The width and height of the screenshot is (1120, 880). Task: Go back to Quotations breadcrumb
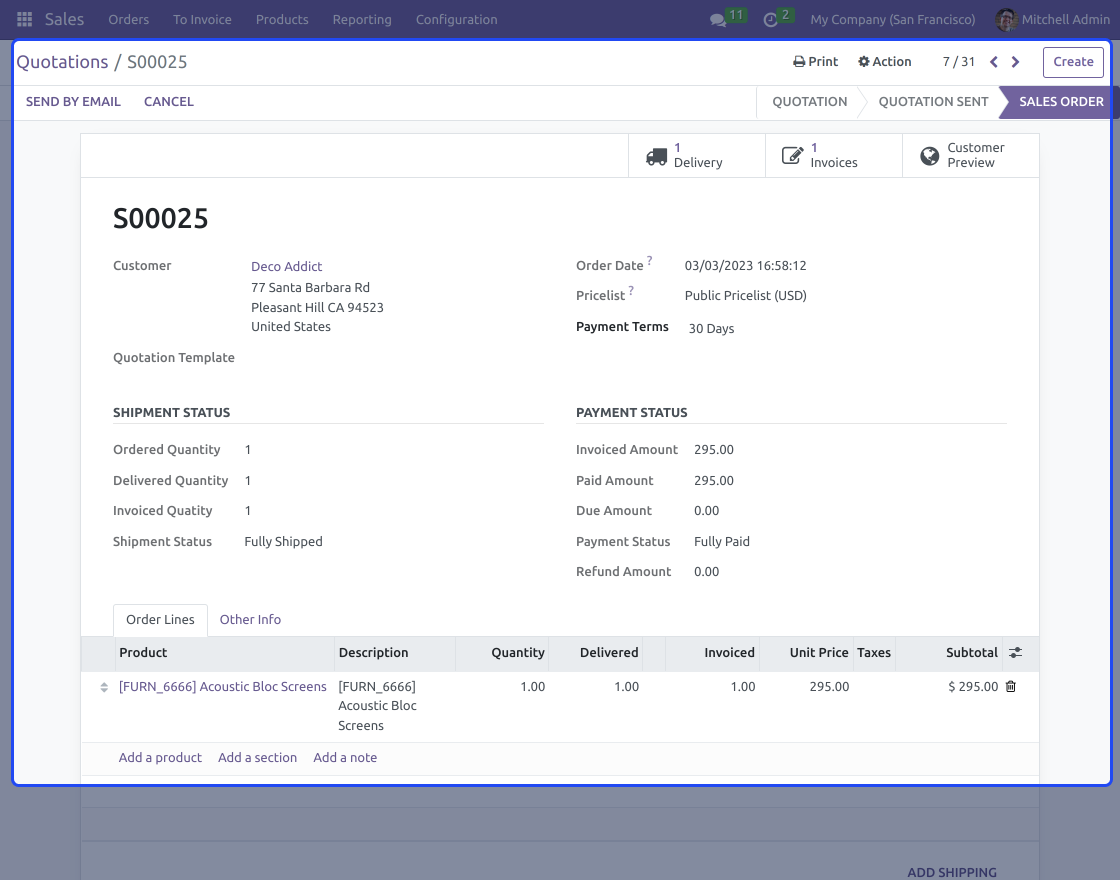pyautogui.click(x=62, y=62)
